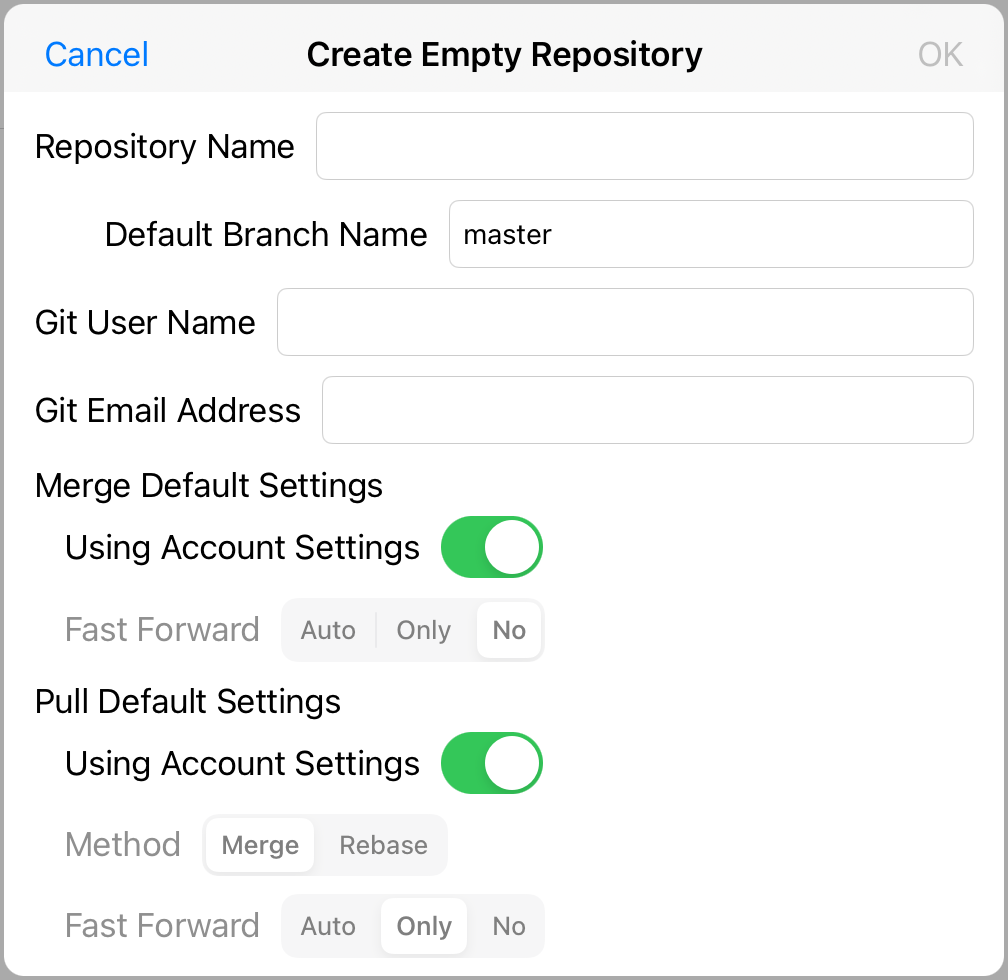Viewport: 1008px width, 980px height.
Task: Disable Using Account Settings under Pull Default Settings
Action: click(491, 763)
